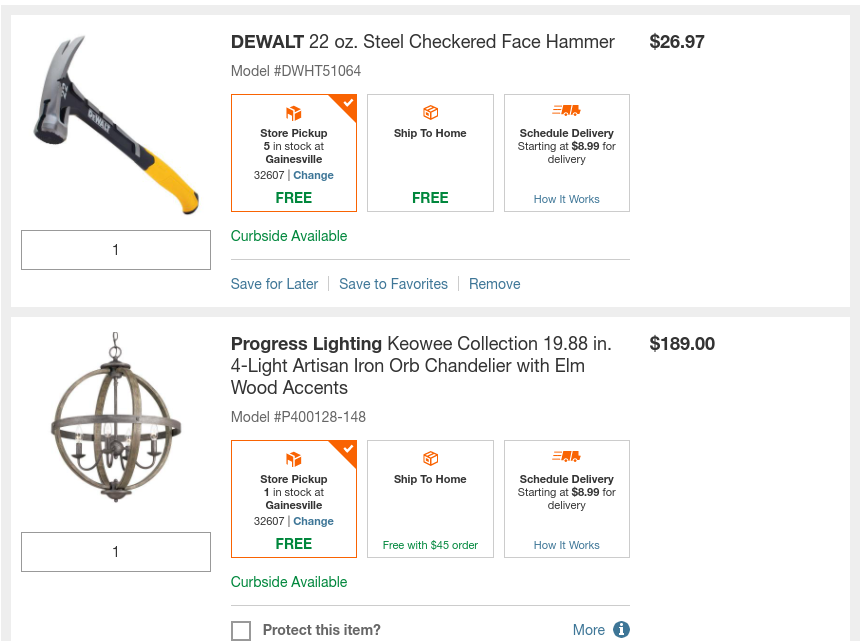Remove the DEWALT hammer from cart
Screen dimensions: 866x641
point(494,284)
